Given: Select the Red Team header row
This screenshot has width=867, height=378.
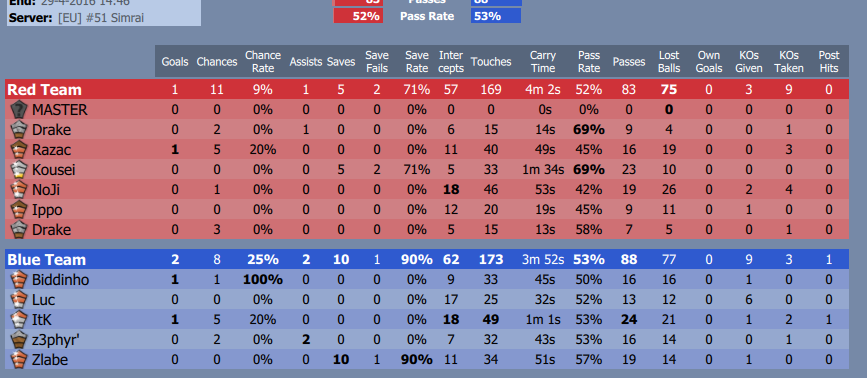Looking at the screenshot, I should point(427,90).
